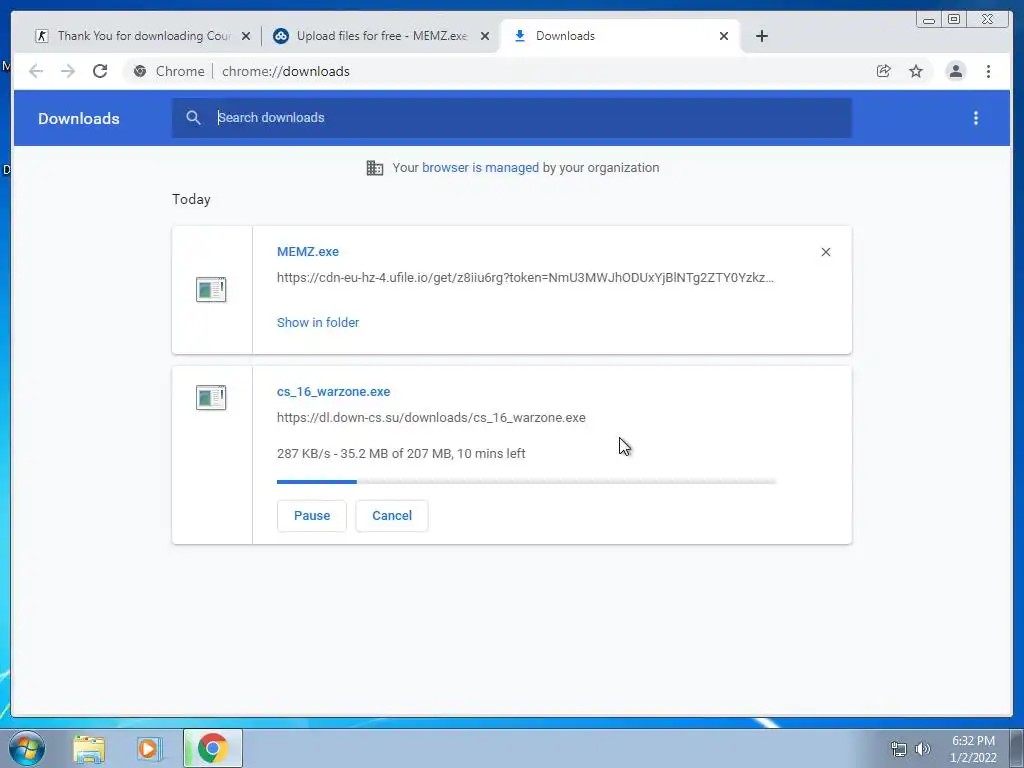This screenshot has height=768, width=1024.
Task: Remove MEMZ.exe from the downloads list
Action: [x=825, y=252]
